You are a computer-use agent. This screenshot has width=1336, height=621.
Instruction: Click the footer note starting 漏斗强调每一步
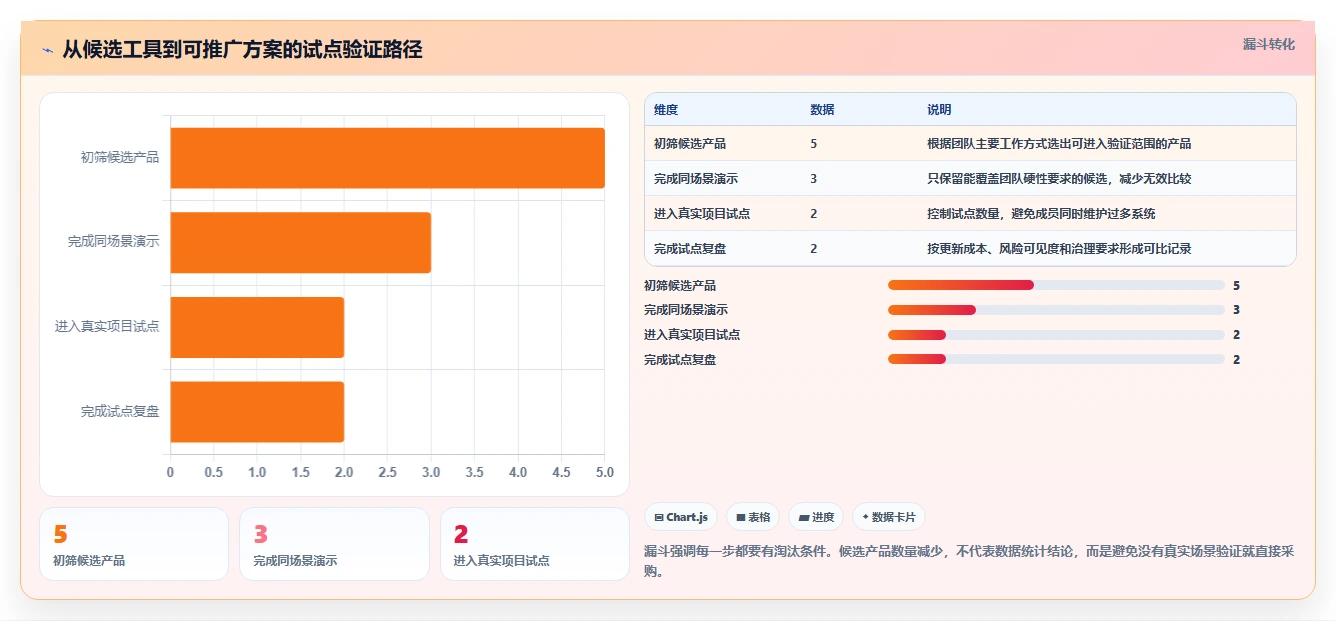click(969, 562)
